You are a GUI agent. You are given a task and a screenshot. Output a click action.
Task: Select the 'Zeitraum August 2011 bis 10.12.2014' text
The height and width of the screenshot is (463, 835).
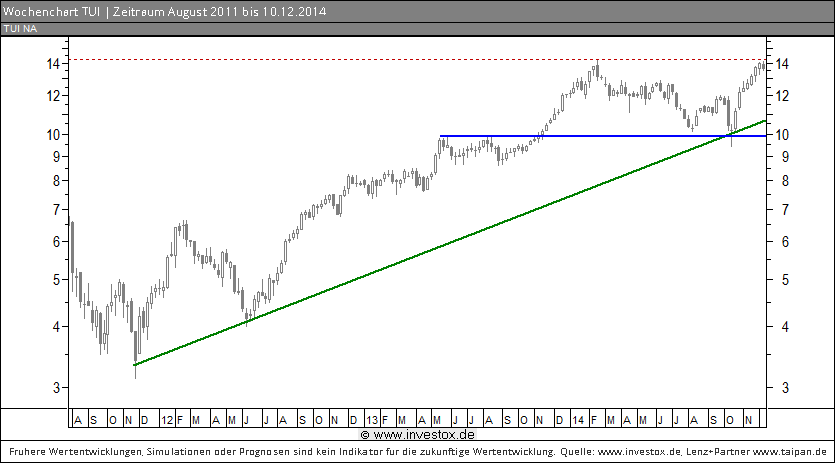point(219,11)
